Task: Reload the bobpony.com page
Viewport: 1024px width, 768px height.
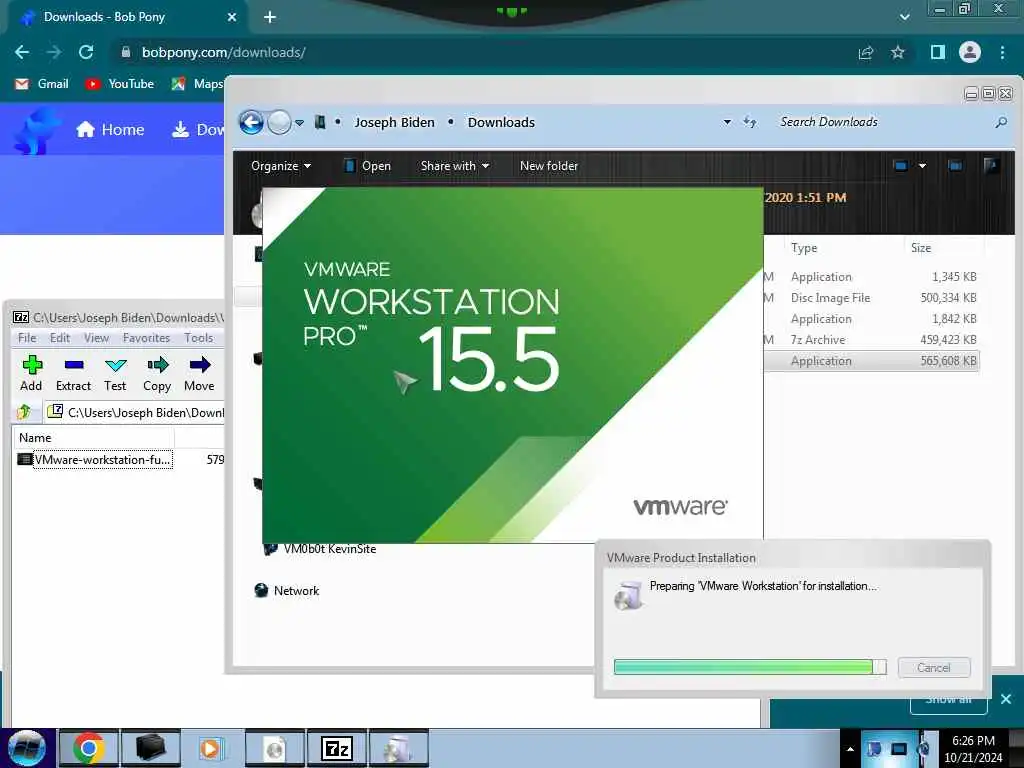Action: click(86, 52)
